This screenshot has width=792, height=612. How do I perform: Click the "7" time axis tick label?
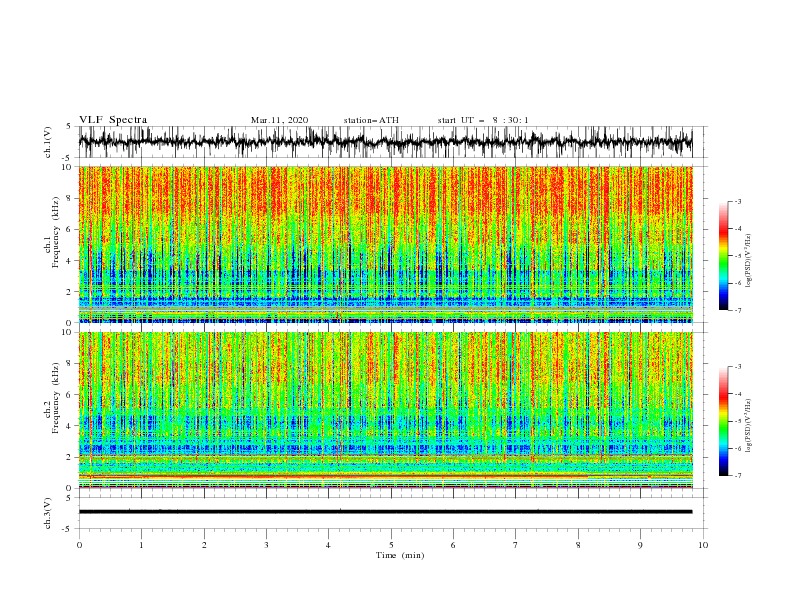pos(516,545)
